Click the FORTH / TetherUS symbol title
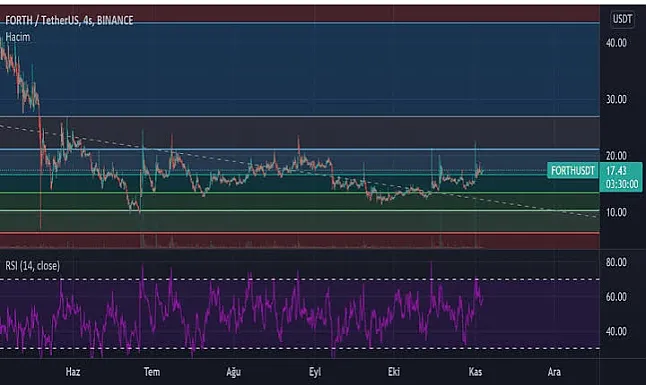The image size is (646, 385). (69, 20)
